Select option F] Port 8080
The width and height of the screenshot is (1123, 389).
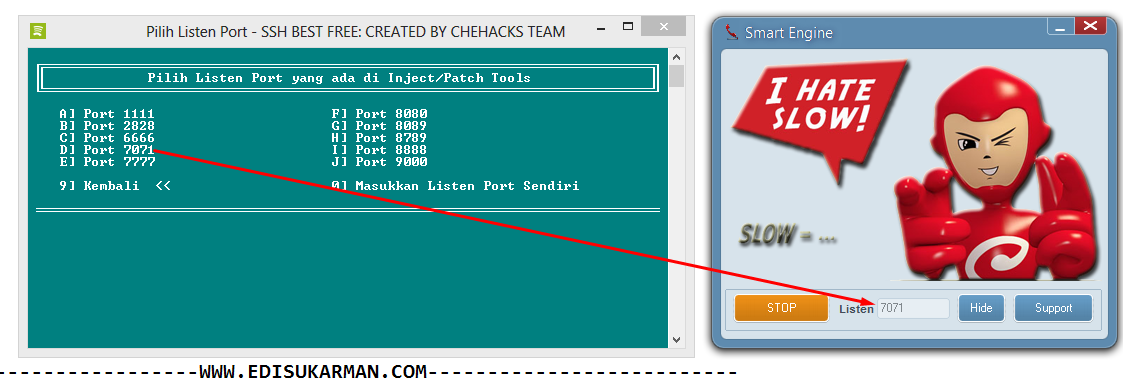380,114
